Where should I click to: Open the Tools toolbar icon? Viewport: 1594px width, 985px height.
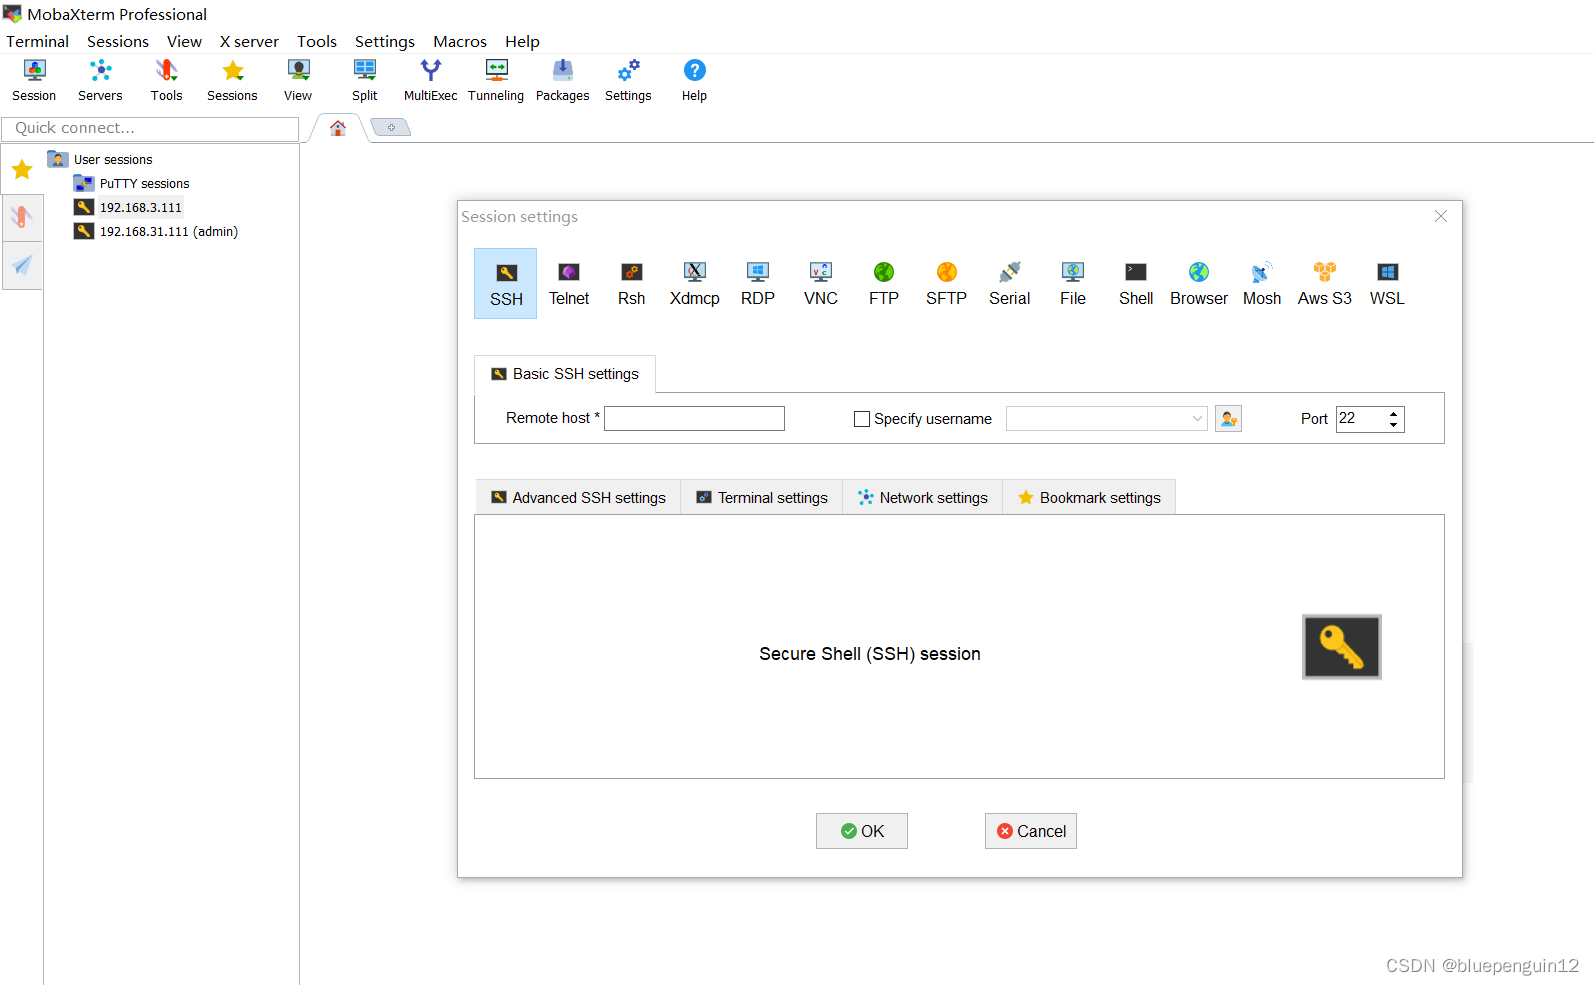166,80
